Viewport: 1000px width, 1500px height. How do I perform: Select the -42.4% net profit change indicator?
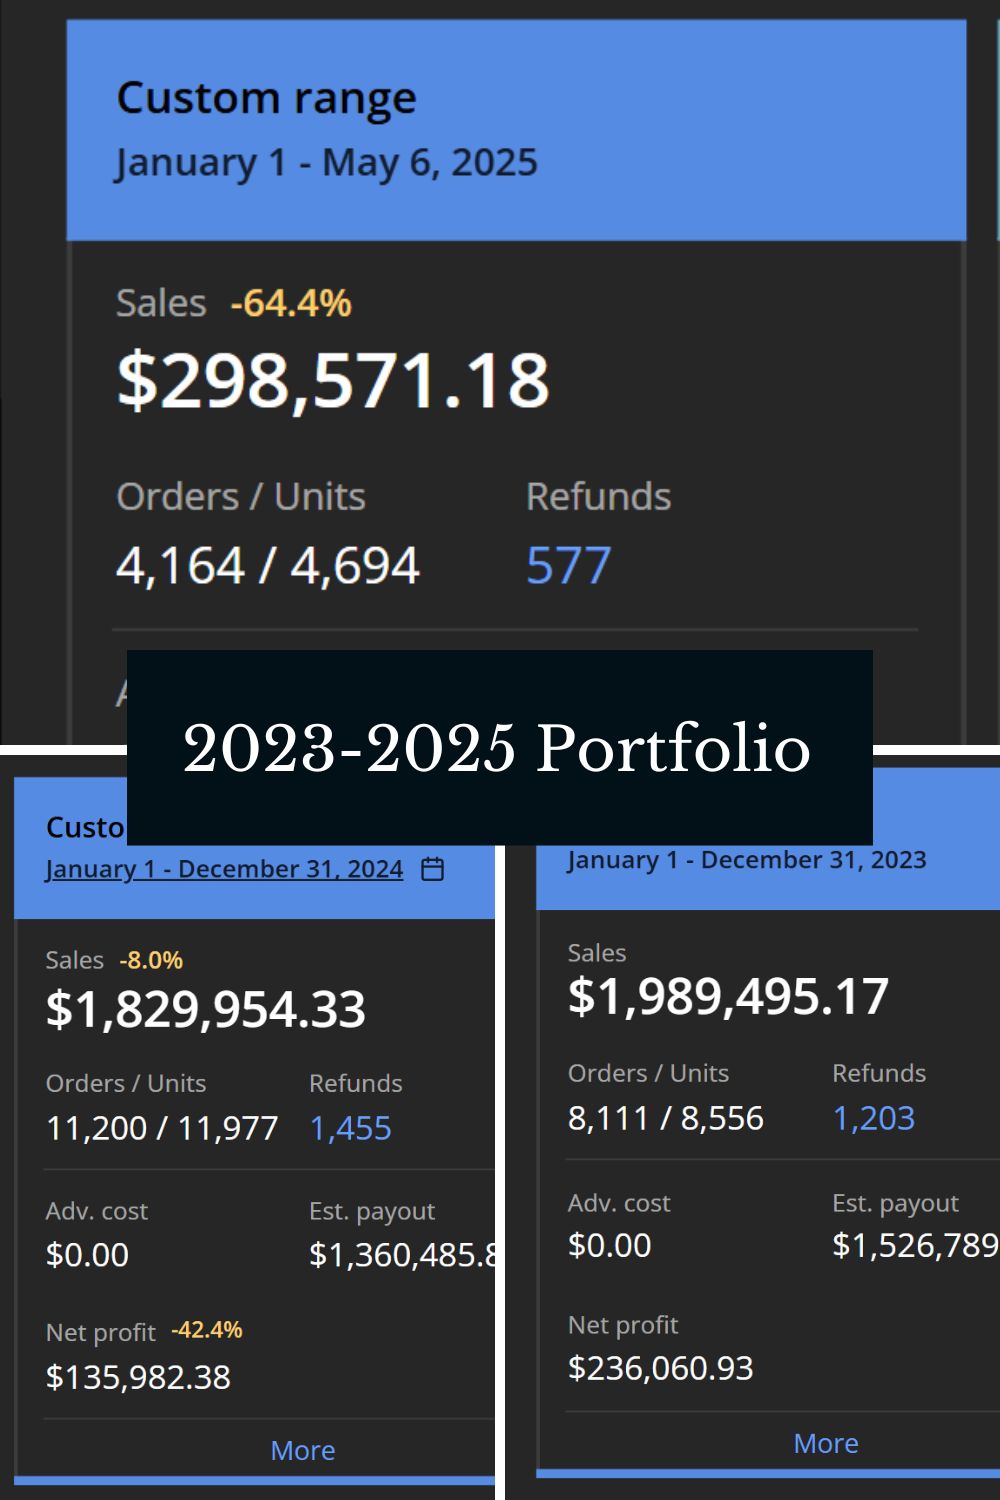[207, 1330]
